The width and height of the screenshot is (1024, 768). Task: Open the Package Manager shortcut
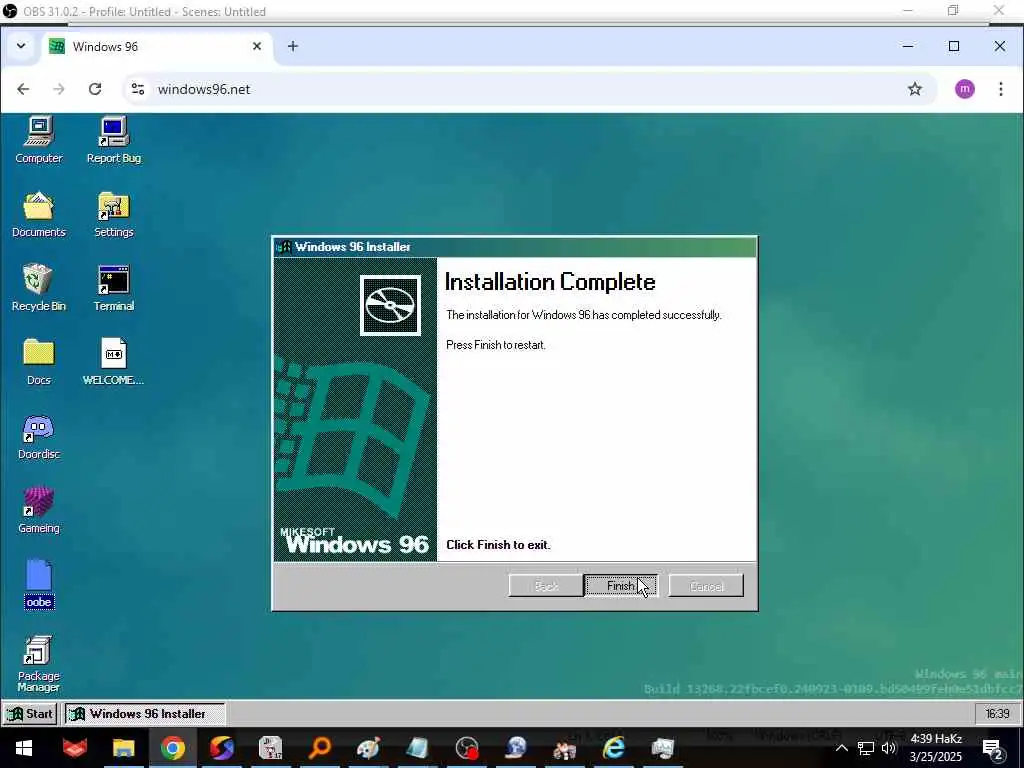point(39,664)
